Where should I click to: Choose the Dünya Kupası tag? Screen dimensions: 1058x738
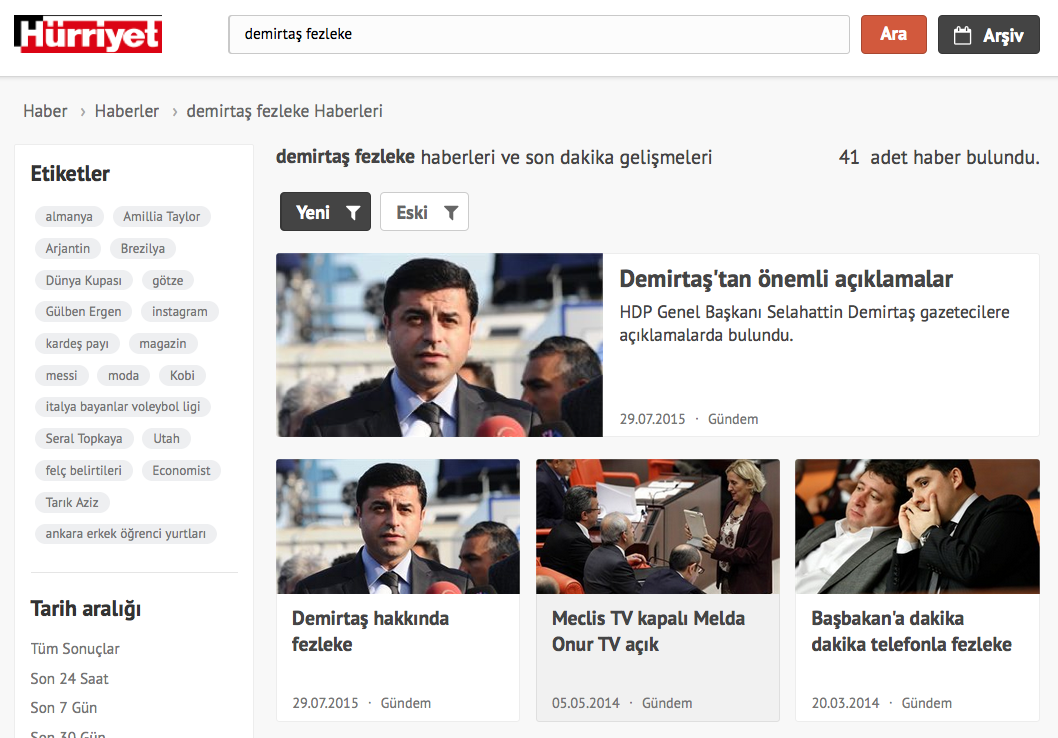[x=83, y=280]
